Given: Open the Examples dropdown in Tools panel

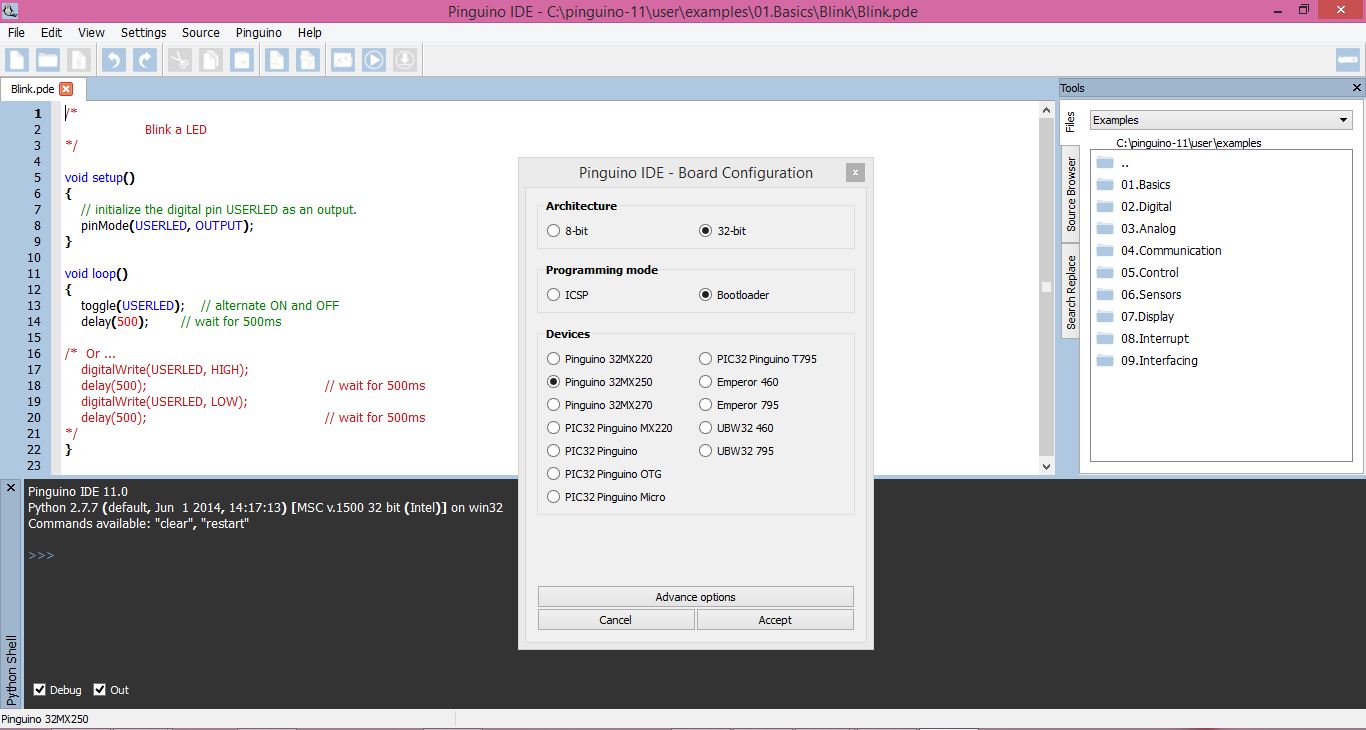Looking at the screenshot, I should pos(1220,120).
